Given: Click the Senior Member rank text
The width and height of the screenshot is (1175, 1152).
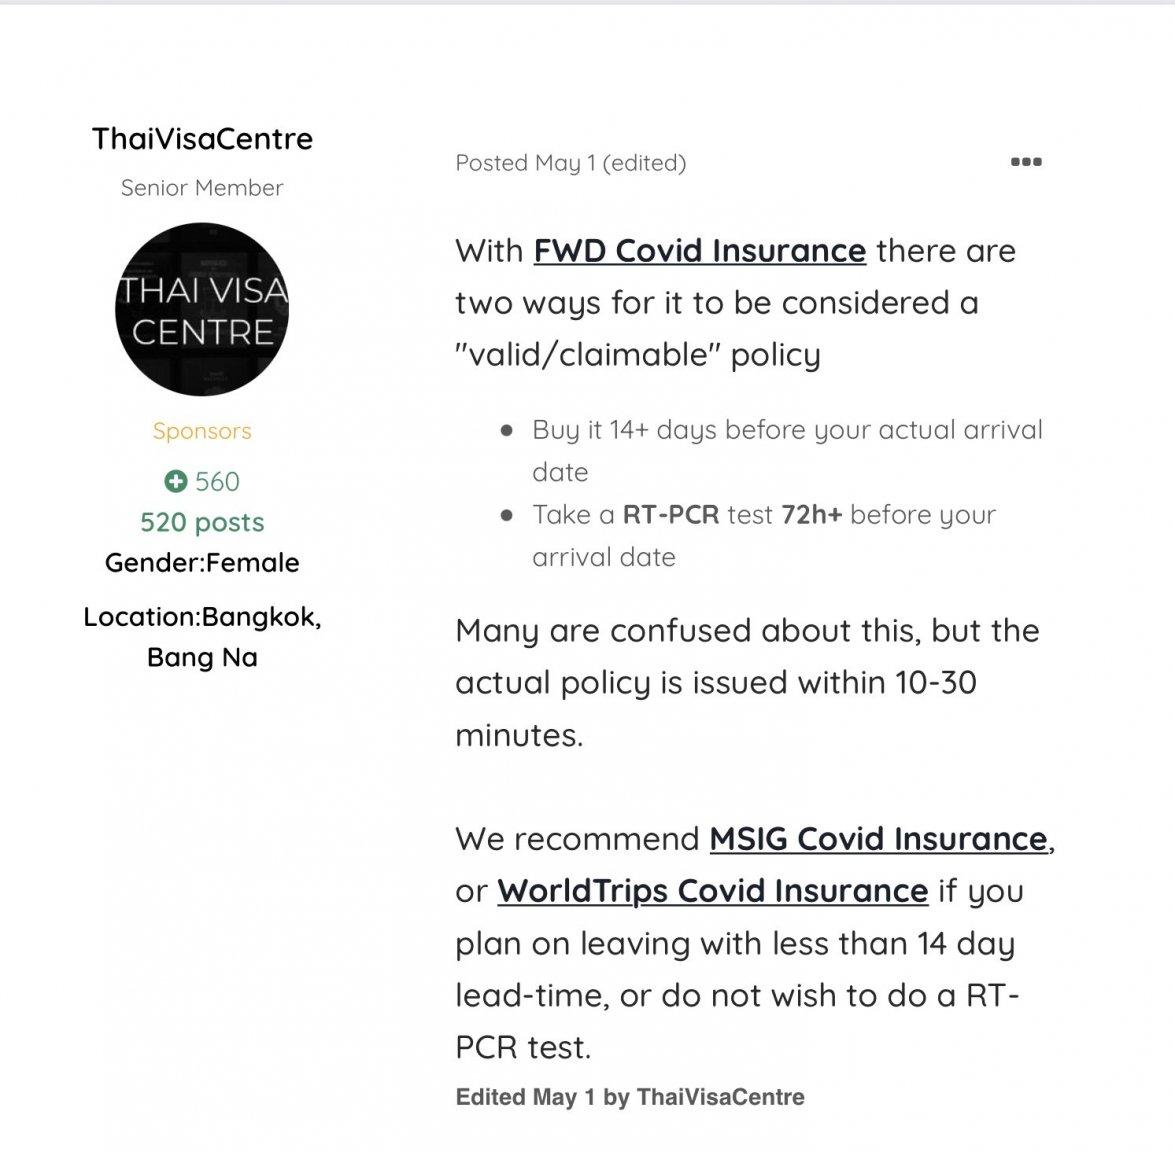Looking at the screenshot, I should [x=202, y=187].
